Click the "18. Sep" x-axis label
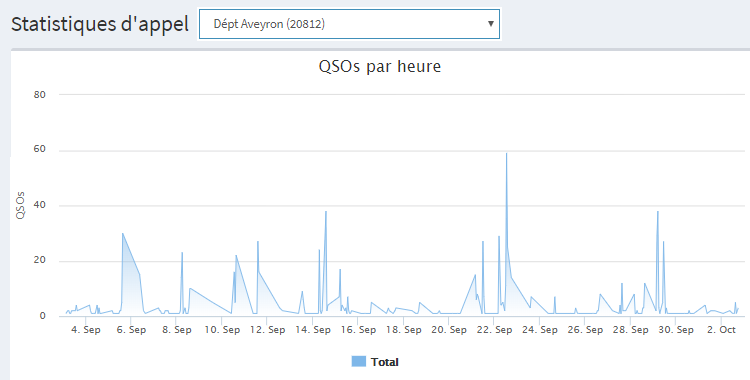750x380 pixels. [x=404, y=330]
